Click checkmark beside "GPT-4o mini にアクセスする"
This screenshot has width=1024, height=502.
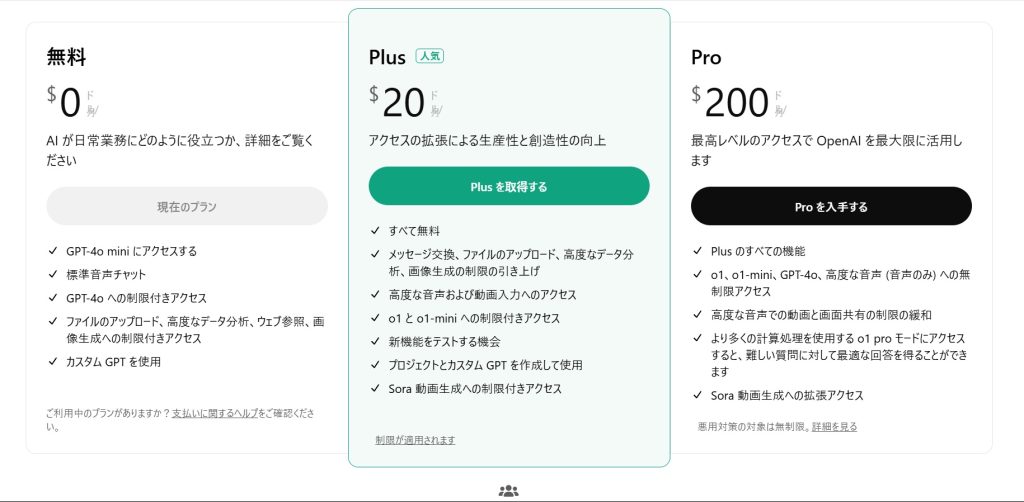pyautogui.click(x=52, y=251)
